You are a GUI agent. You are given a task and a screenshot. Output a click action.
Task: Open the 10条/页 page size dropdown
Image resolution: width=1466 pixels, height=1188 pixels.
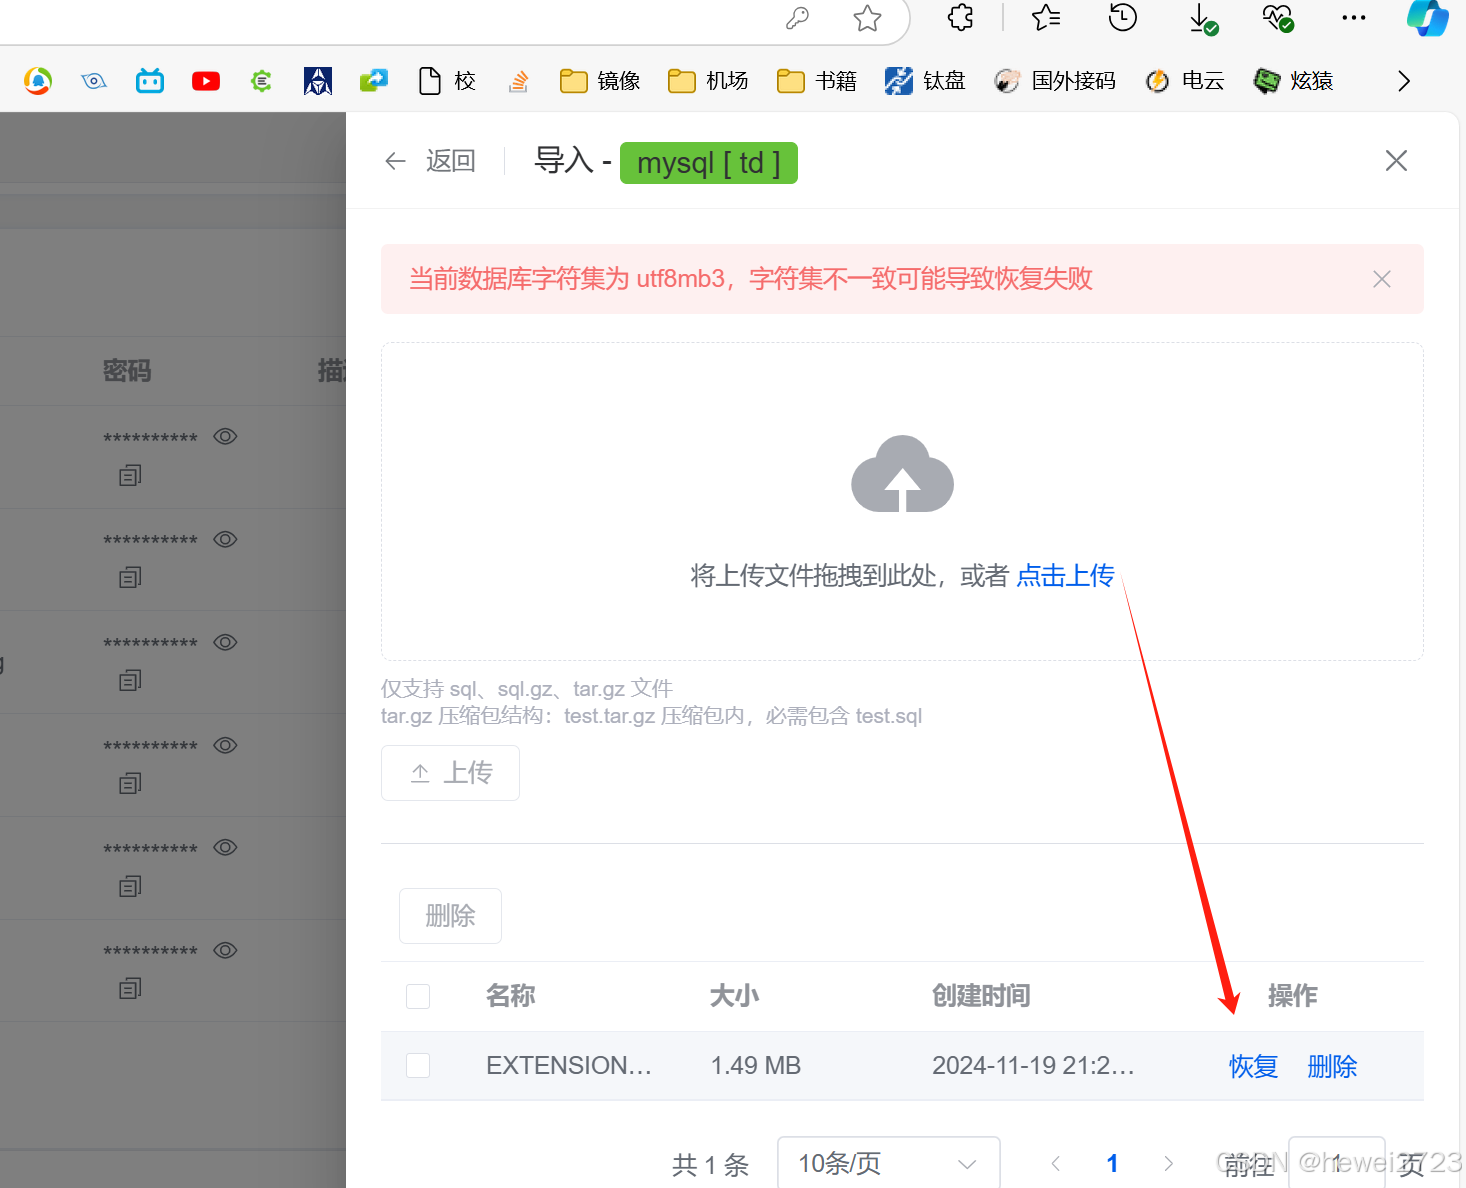click(x=888, y=1162)
